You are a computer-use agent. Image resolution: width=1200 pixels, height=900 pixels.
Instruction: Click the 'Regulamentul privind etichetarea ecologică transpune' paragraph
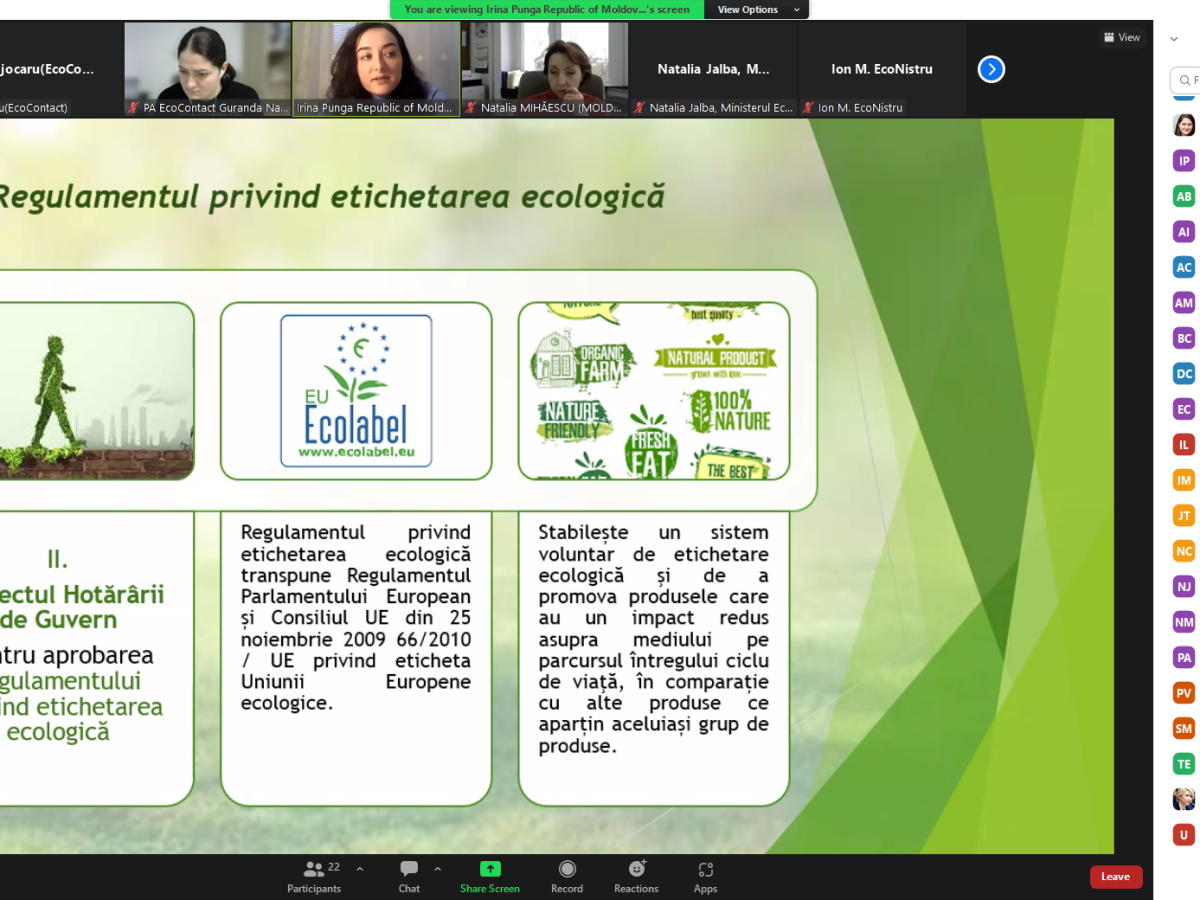click(356, 618)
